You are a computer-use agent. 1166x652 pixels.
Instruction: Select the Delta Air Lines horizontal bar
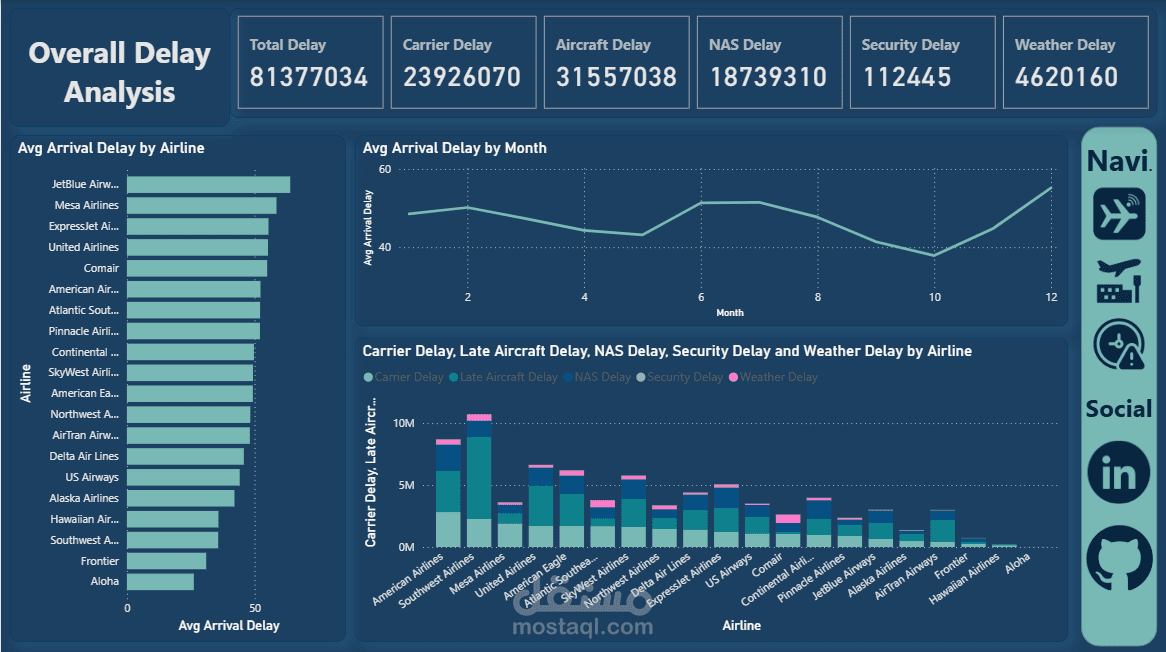[185, 456]
